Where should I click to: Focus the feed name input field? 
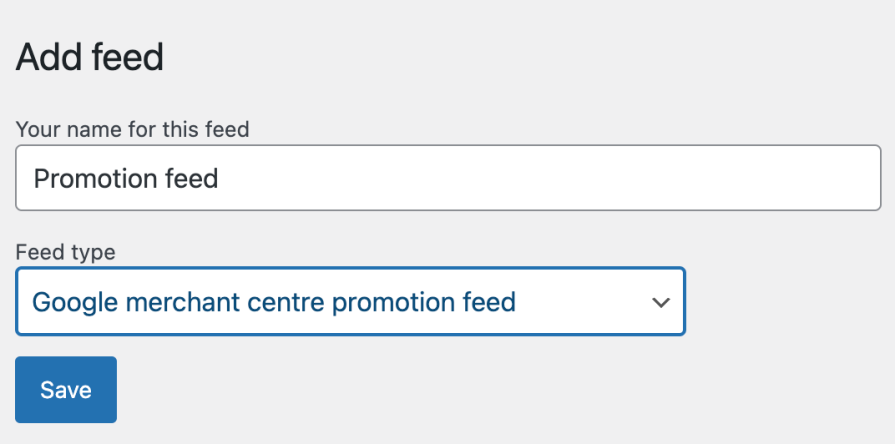coord(448,178)
